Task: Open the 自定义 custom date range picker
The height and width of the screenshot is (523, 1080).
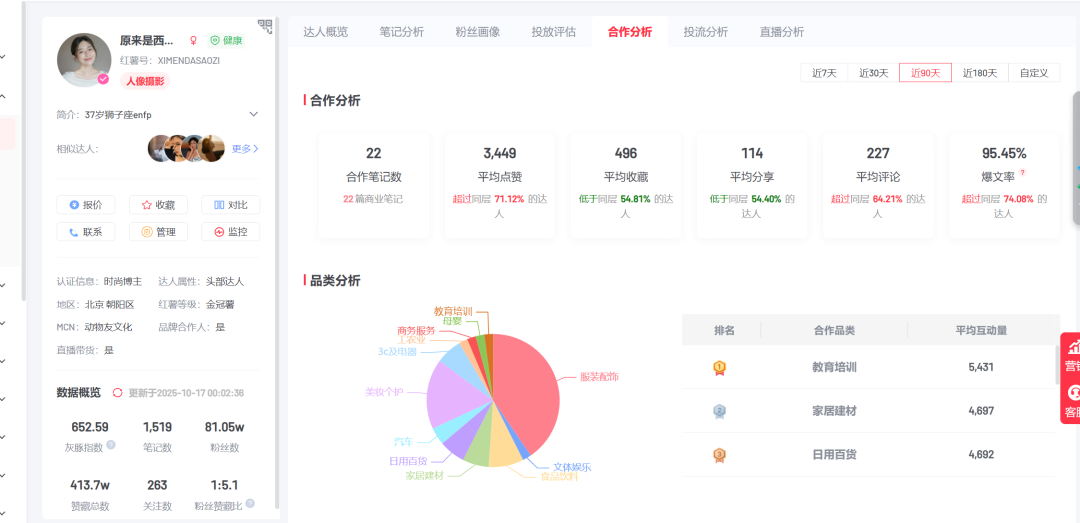Action: tap(1033, 73)
